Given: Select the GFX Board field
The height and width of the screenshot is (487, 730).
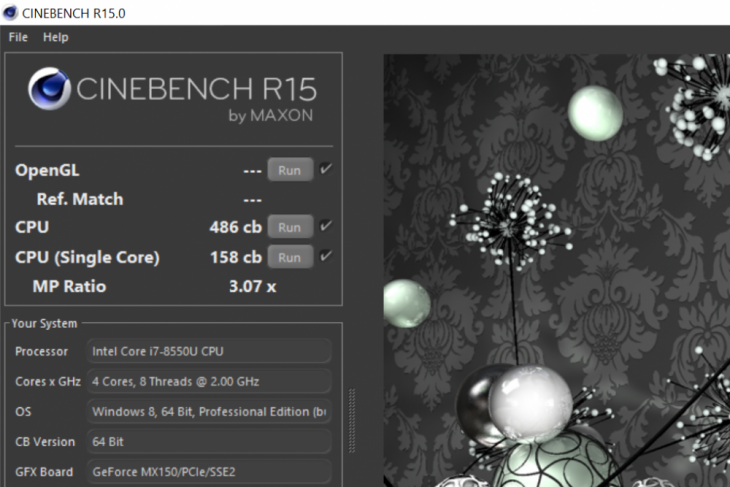Looking at the screenshot, I should click(209, 472).
